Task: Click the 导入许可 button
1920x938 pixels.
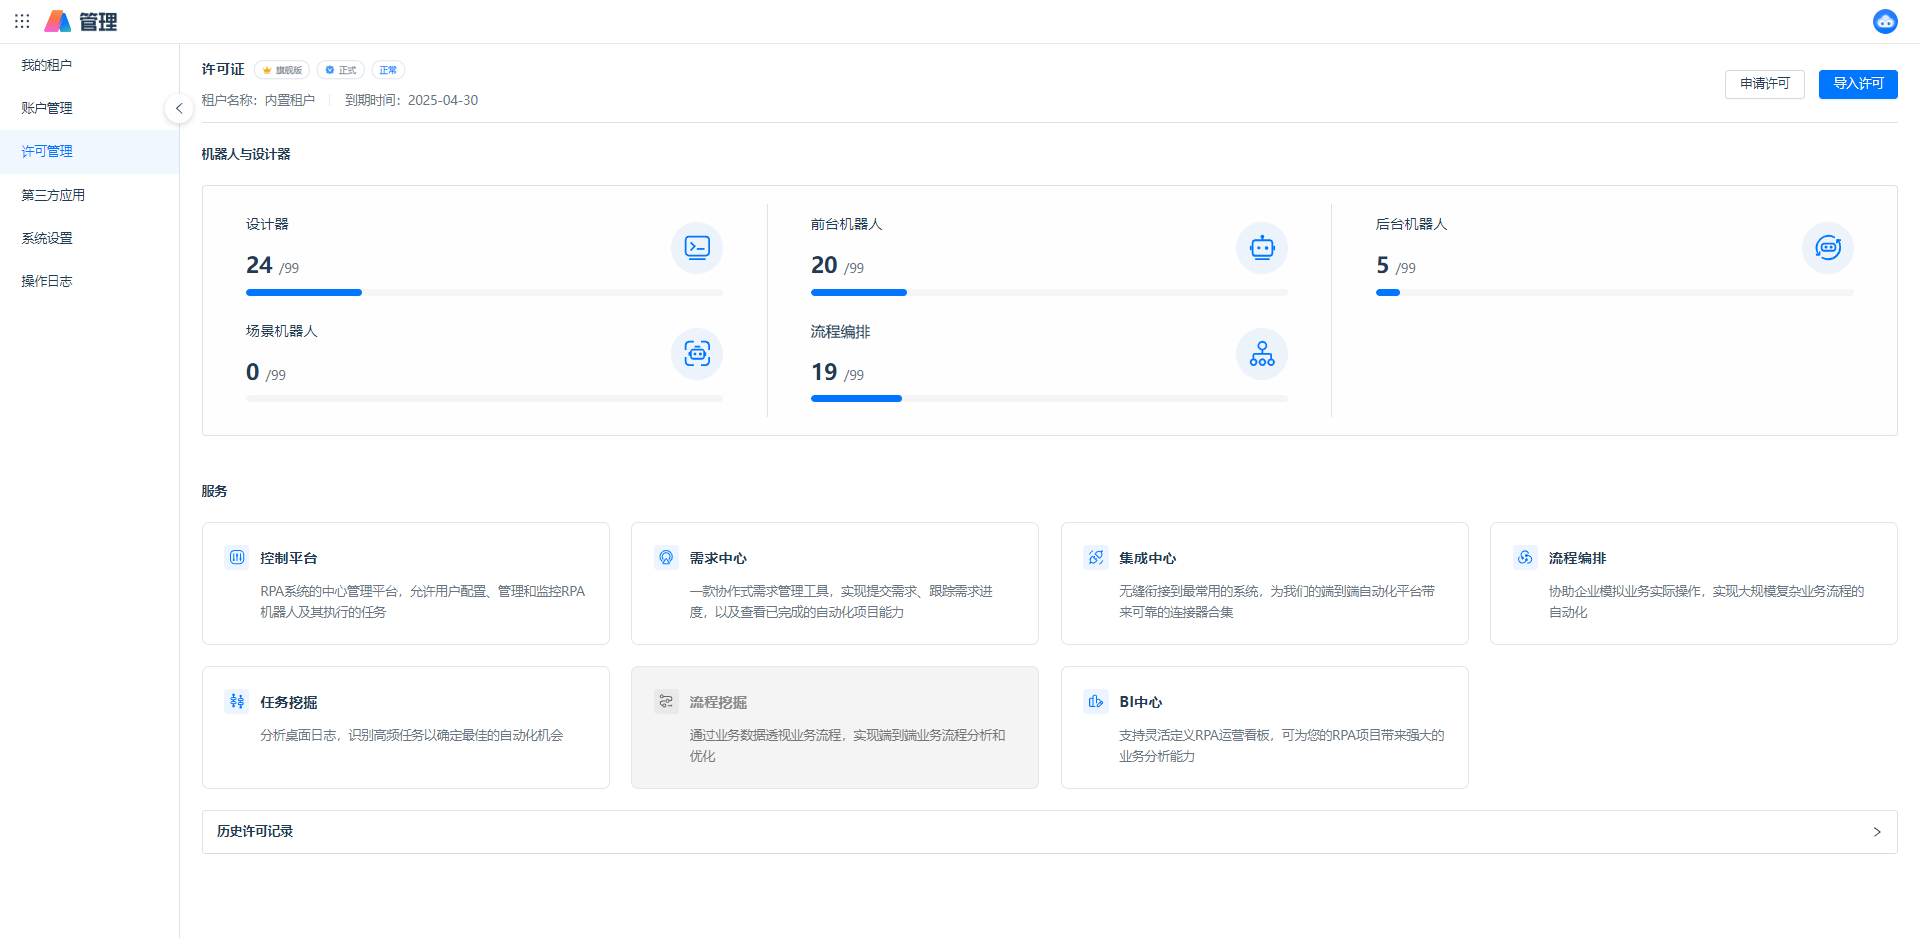Action: tap(1857, 84)
